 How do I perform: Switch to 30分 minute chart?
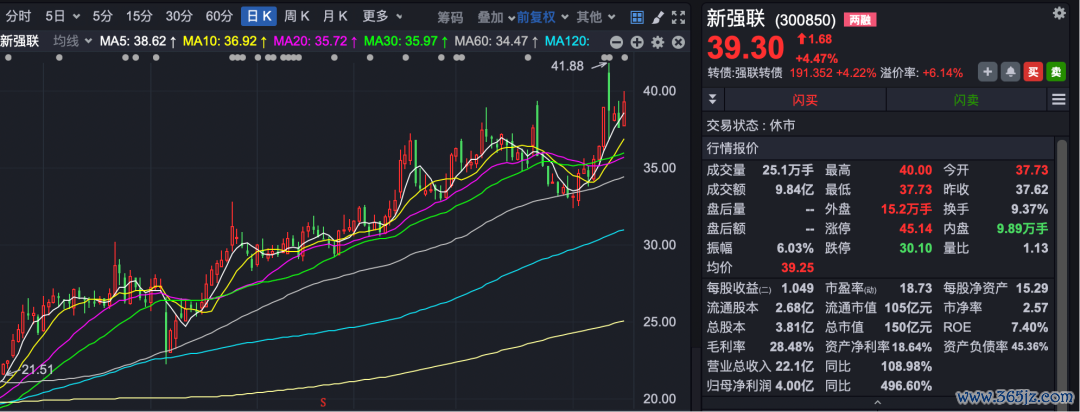coord(179,16)
